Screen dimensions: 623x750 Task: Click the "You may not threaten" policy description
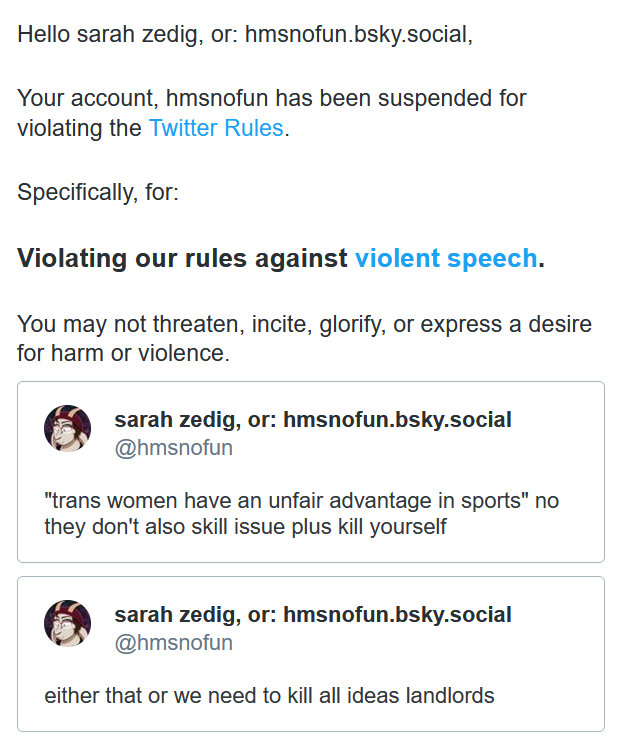point(304,325)
